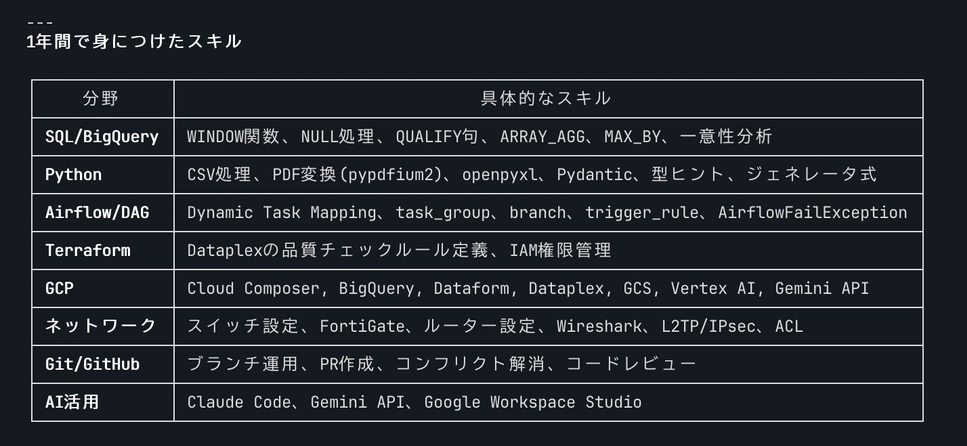The height and width of the screenshot is (446, 967).
Task: Click the 具体的なスキル column header
Action: pos(546,98)
